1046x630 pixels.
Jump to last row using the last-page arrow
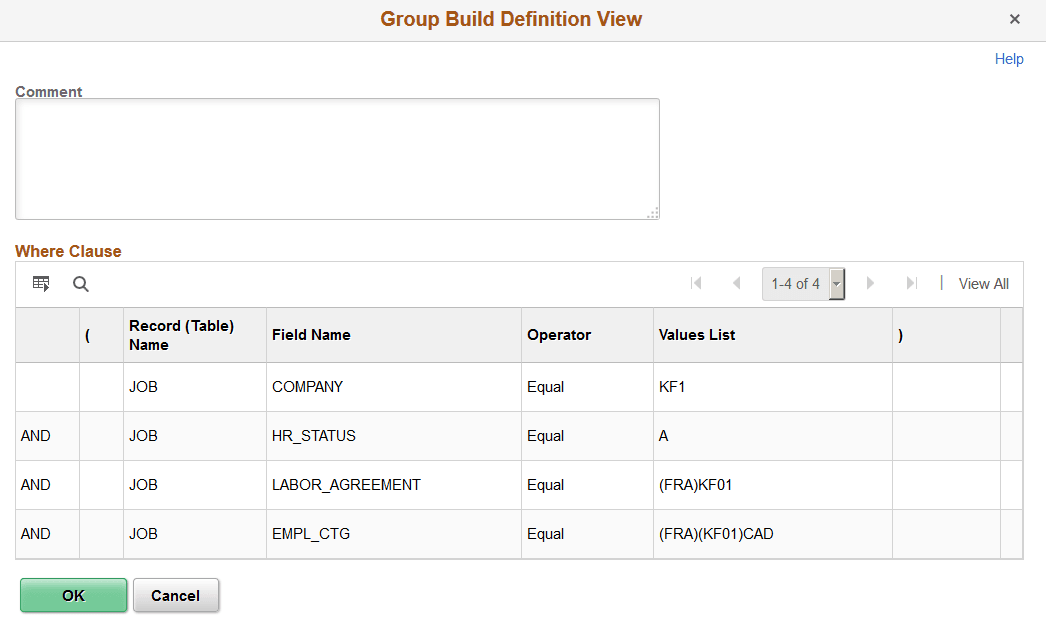(x=911, y=284)
